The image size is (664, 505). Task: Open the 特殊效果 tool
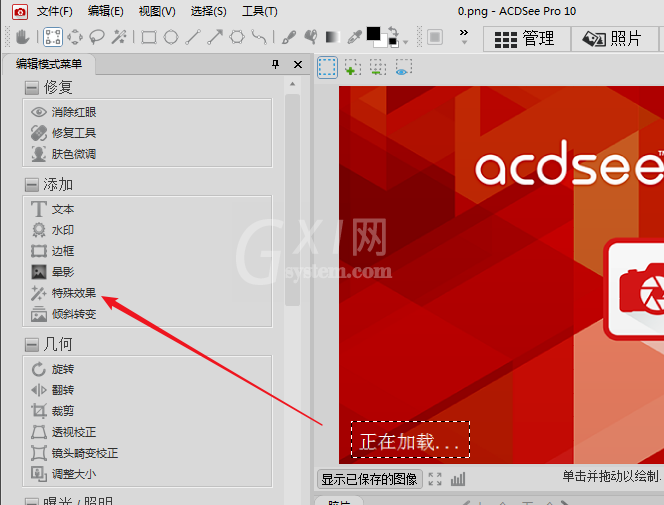point(63,293)
